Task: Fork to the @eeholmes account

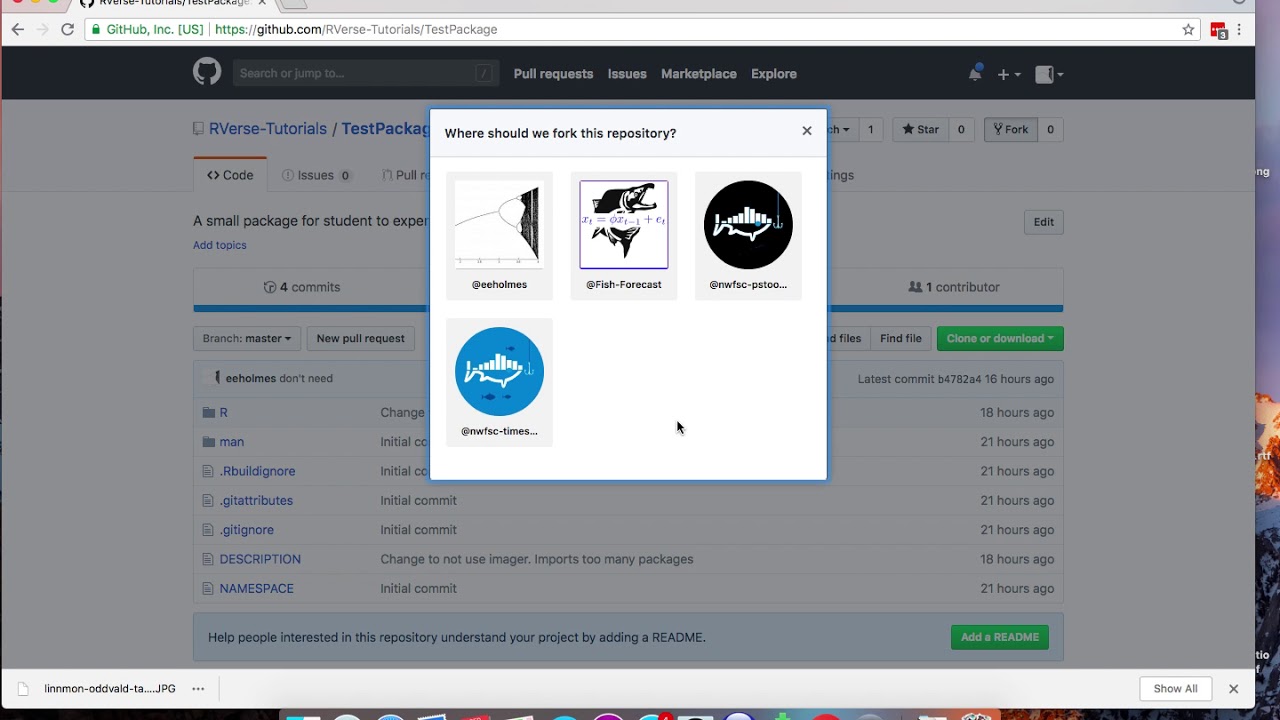Action: (499, 236)
